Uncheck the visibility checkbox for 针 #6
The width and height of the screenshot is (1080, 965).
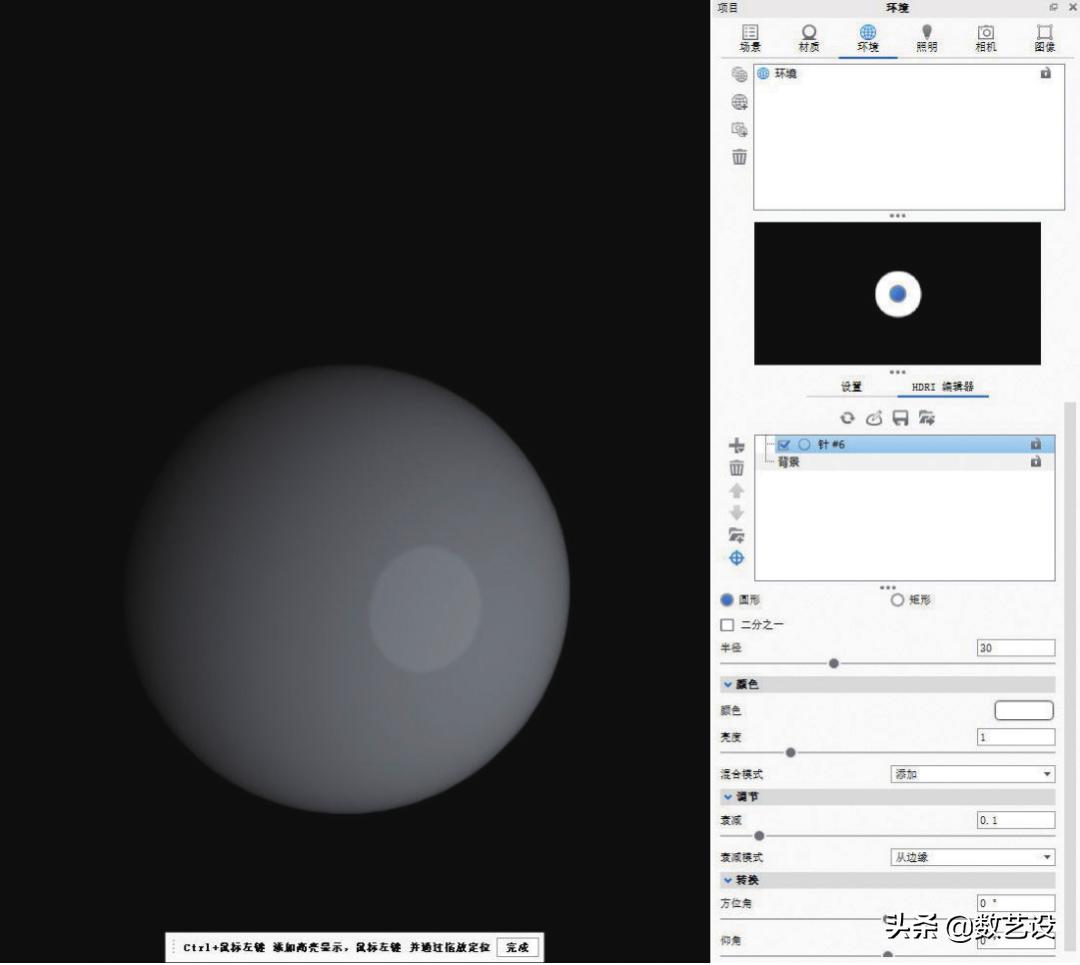click(785, 444)
